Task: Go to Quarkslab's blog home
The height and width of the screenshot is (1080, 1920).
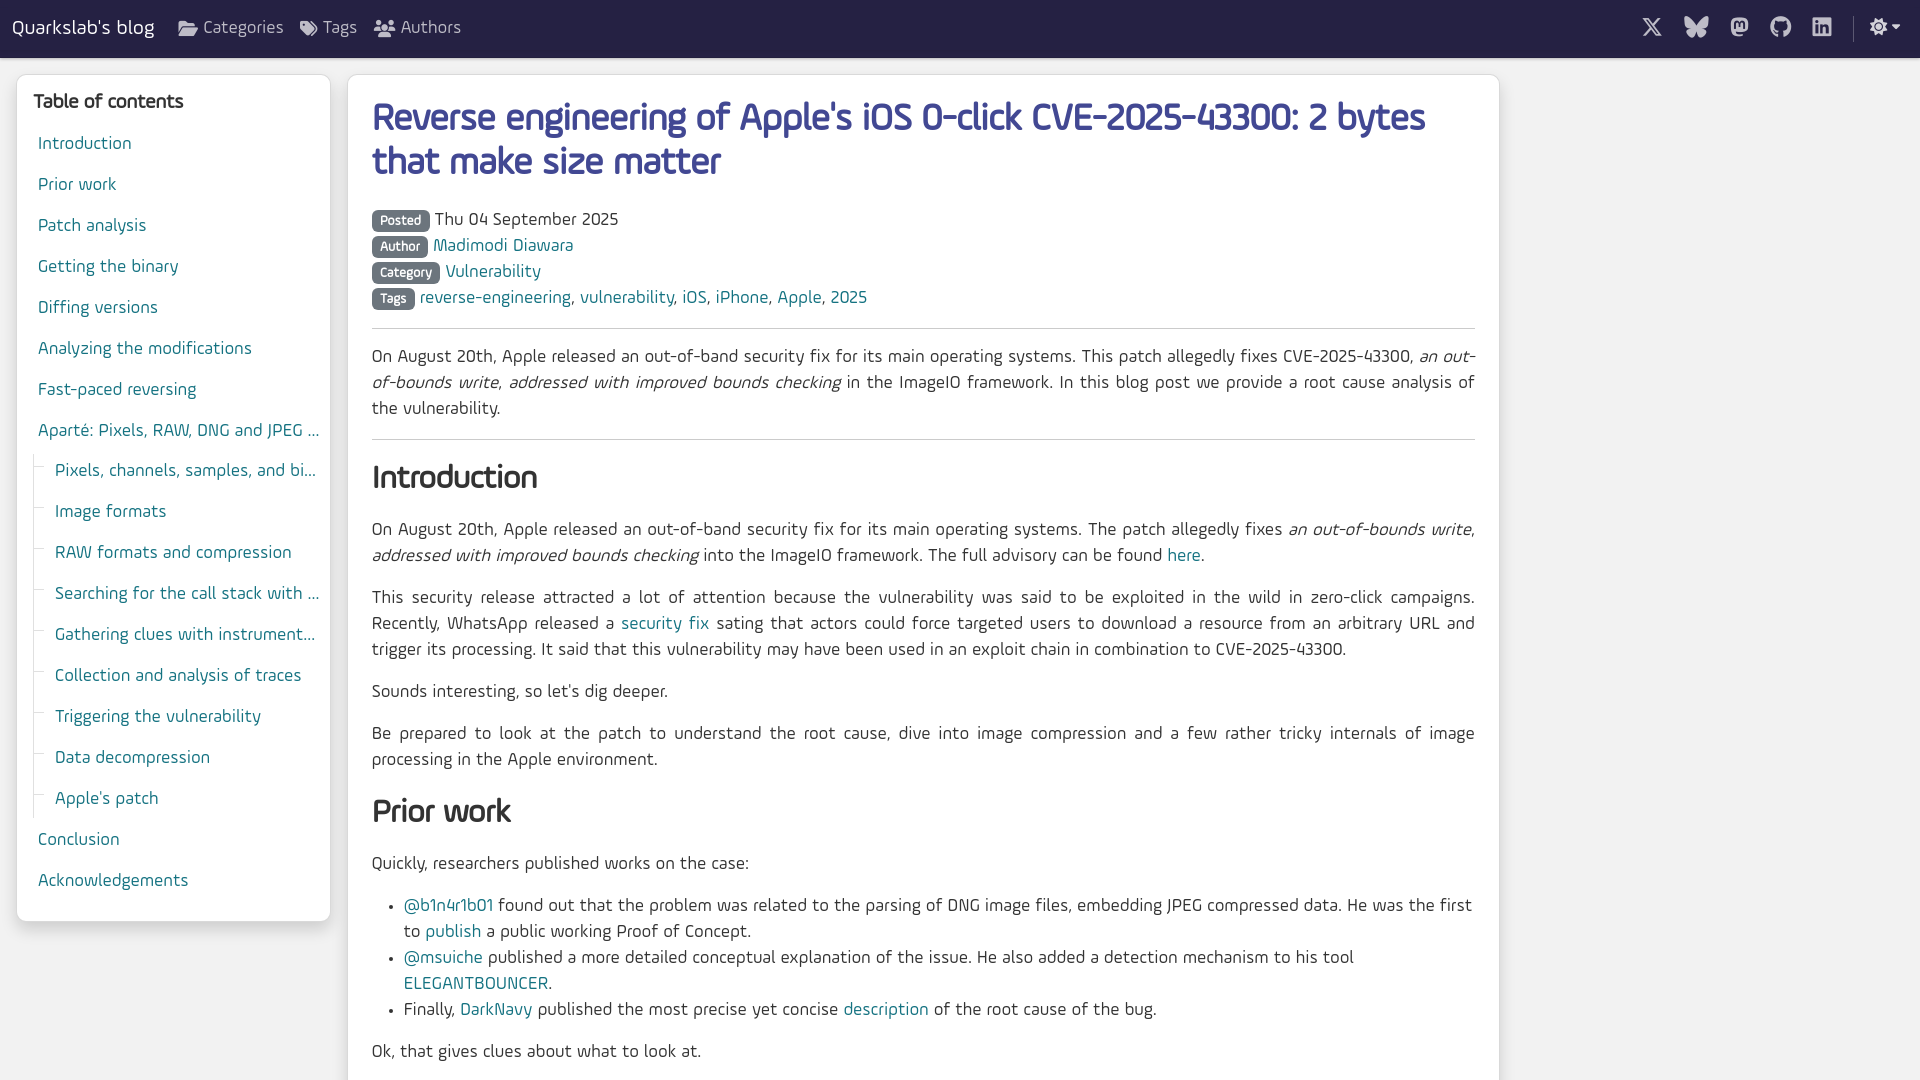Action: 83,28
